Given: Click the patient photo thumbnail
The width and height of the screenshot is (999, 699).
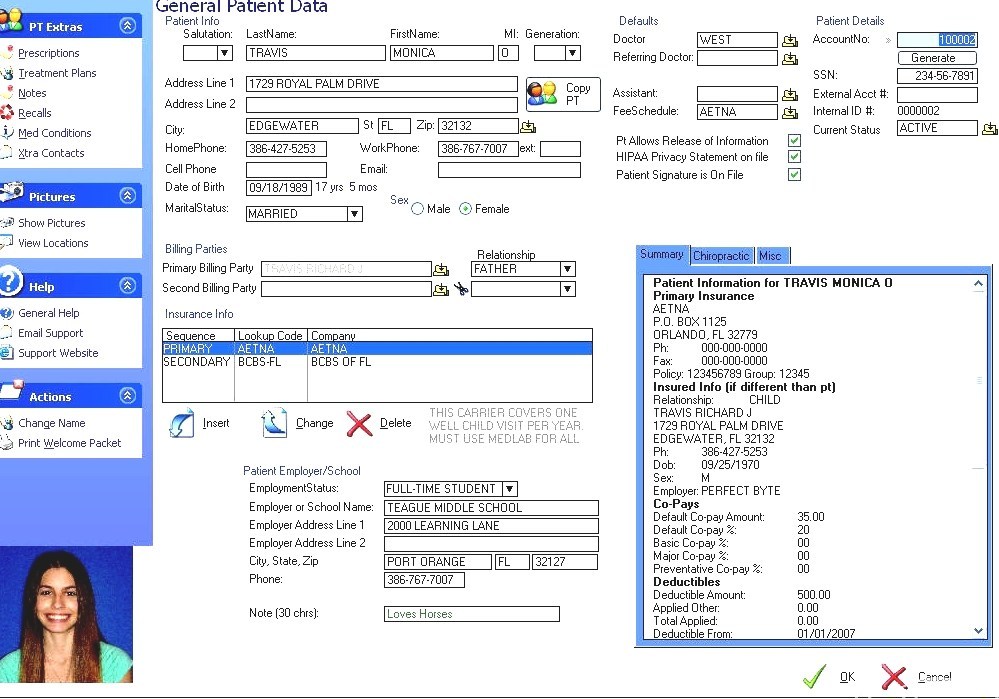Looking at the screenshot, I should pos(66,615).
